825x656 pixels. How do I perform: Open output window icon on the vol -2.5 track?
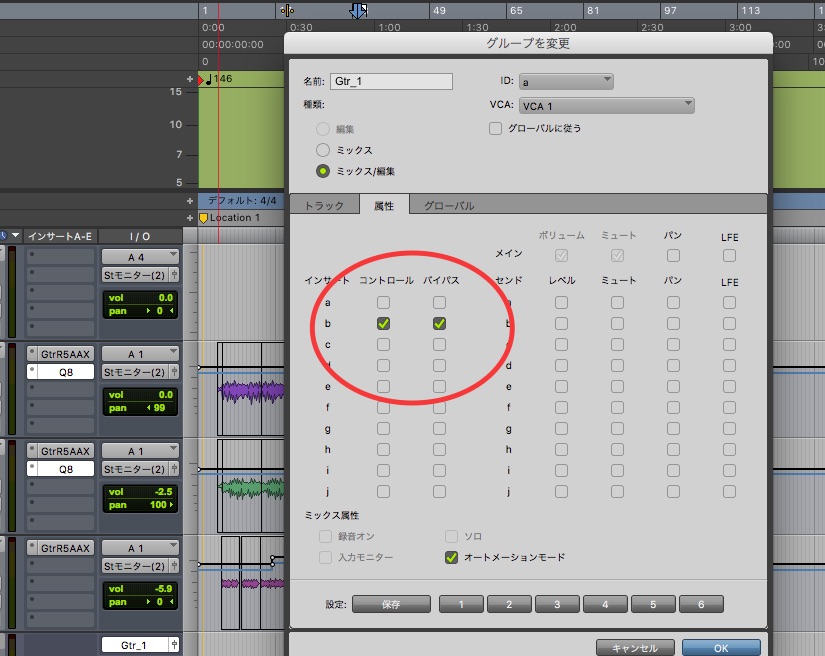[174, 469]
